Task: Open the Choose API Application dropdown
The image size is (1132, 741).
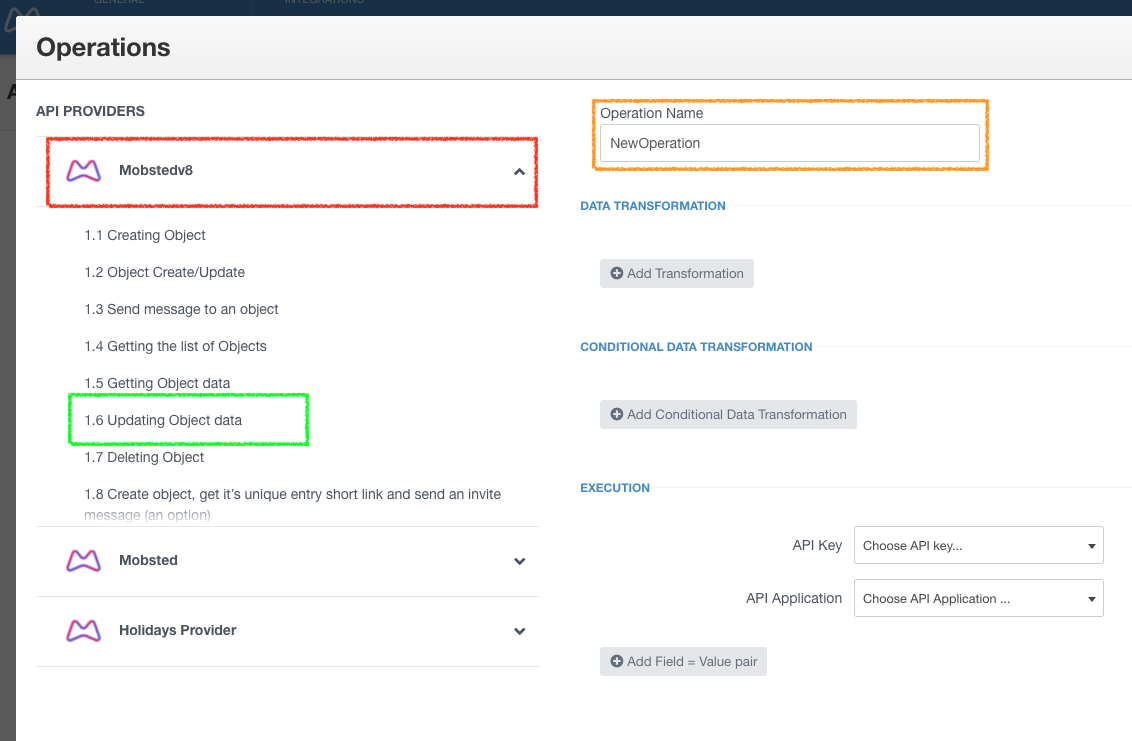Action: coord(978,598)
